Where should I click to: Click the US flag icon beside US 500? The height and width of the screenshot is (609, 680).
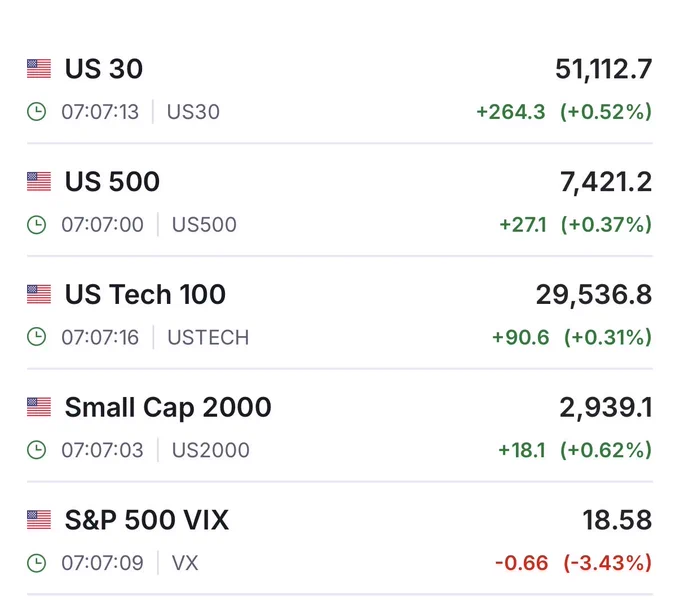(x=39, y=181)
